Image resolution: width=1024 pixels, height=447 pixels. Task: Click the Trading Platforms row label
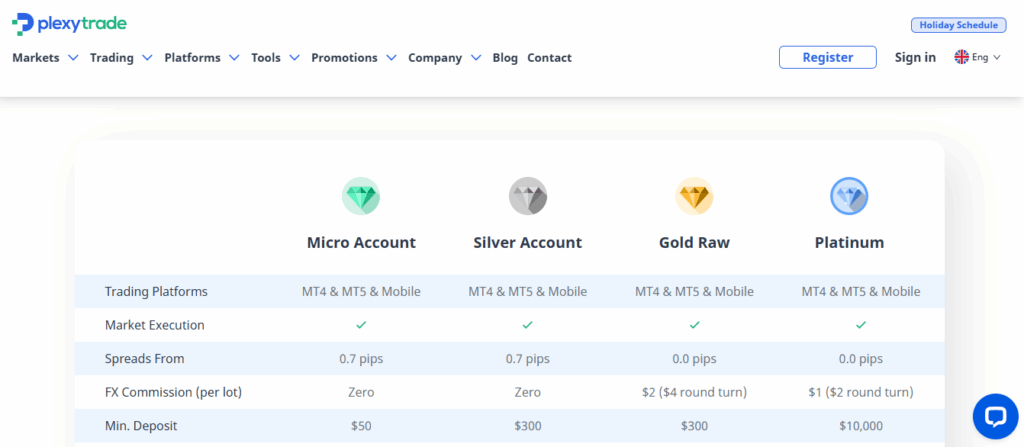click(x=156, y=291)
